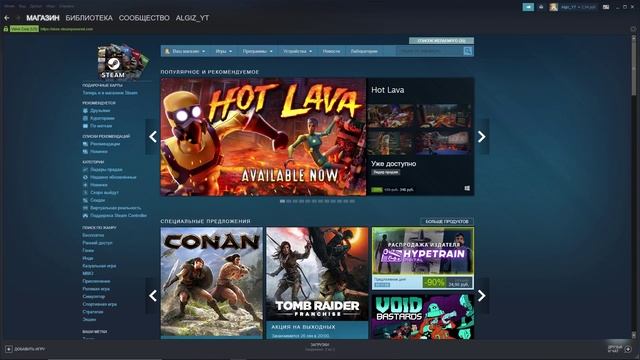Image resolution: width=640 pixels, height=360 pixels.
Task: Open 'Лидеры продаж' category link
Action: pyautogui.click(x=106, y=169)
